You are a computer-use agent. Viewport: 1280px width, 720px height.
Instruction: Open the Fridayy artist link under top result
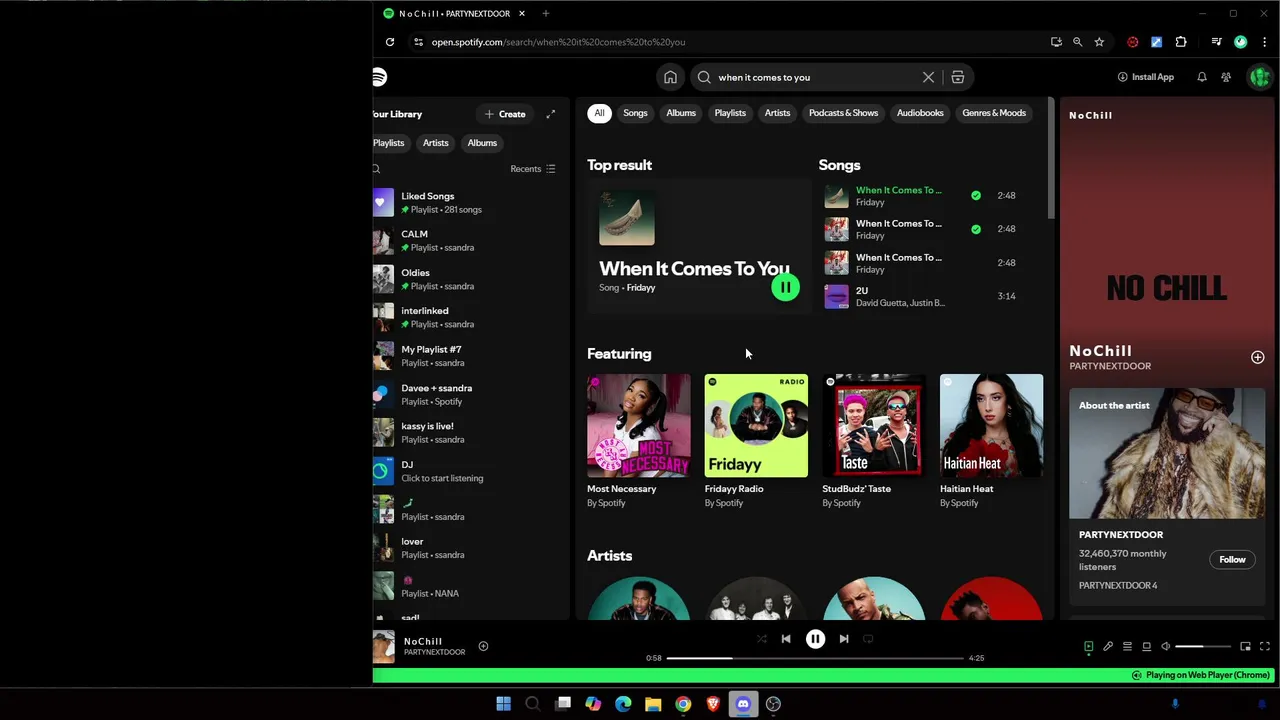tap(641, 288)
